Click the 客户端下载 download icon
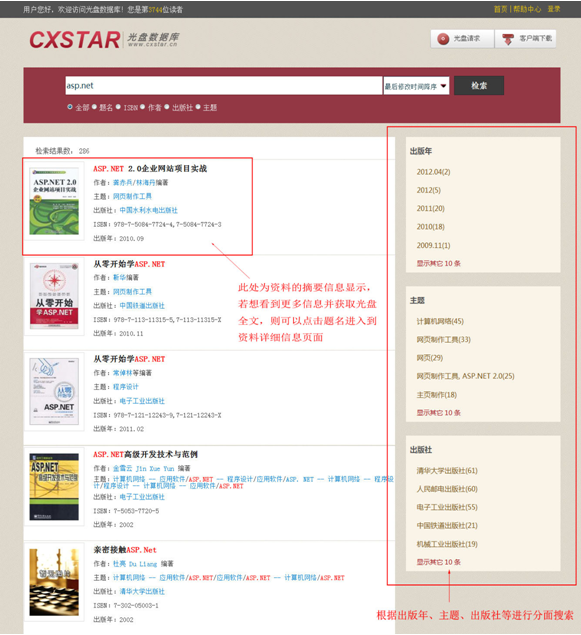The height and width of the screenshot is (635, 581). (508, 39)
